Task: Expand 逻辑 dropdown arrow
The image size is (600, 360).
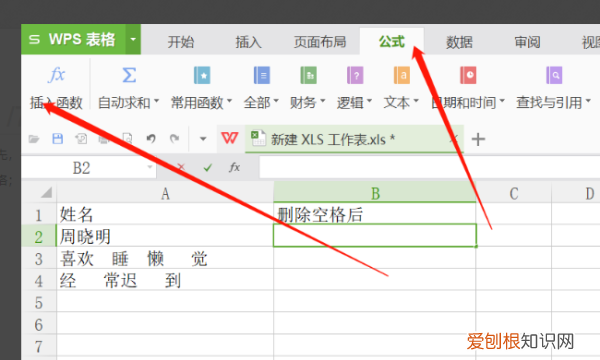Action: click(369, 101)
